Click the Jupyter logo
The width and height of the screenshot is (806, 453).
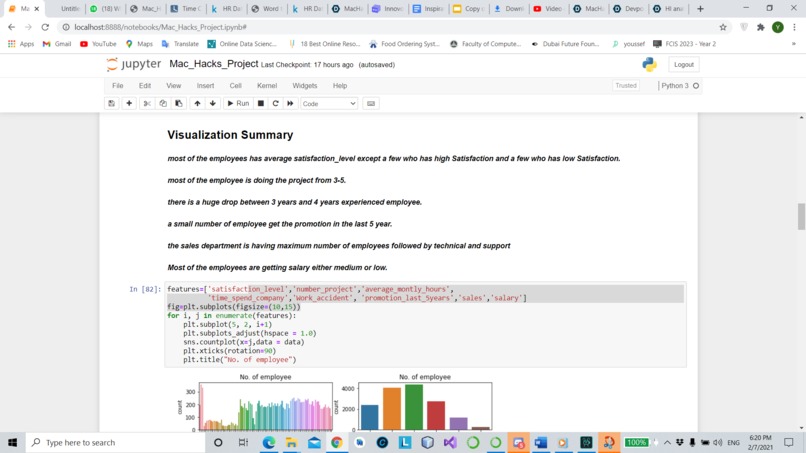coord(134,64)
